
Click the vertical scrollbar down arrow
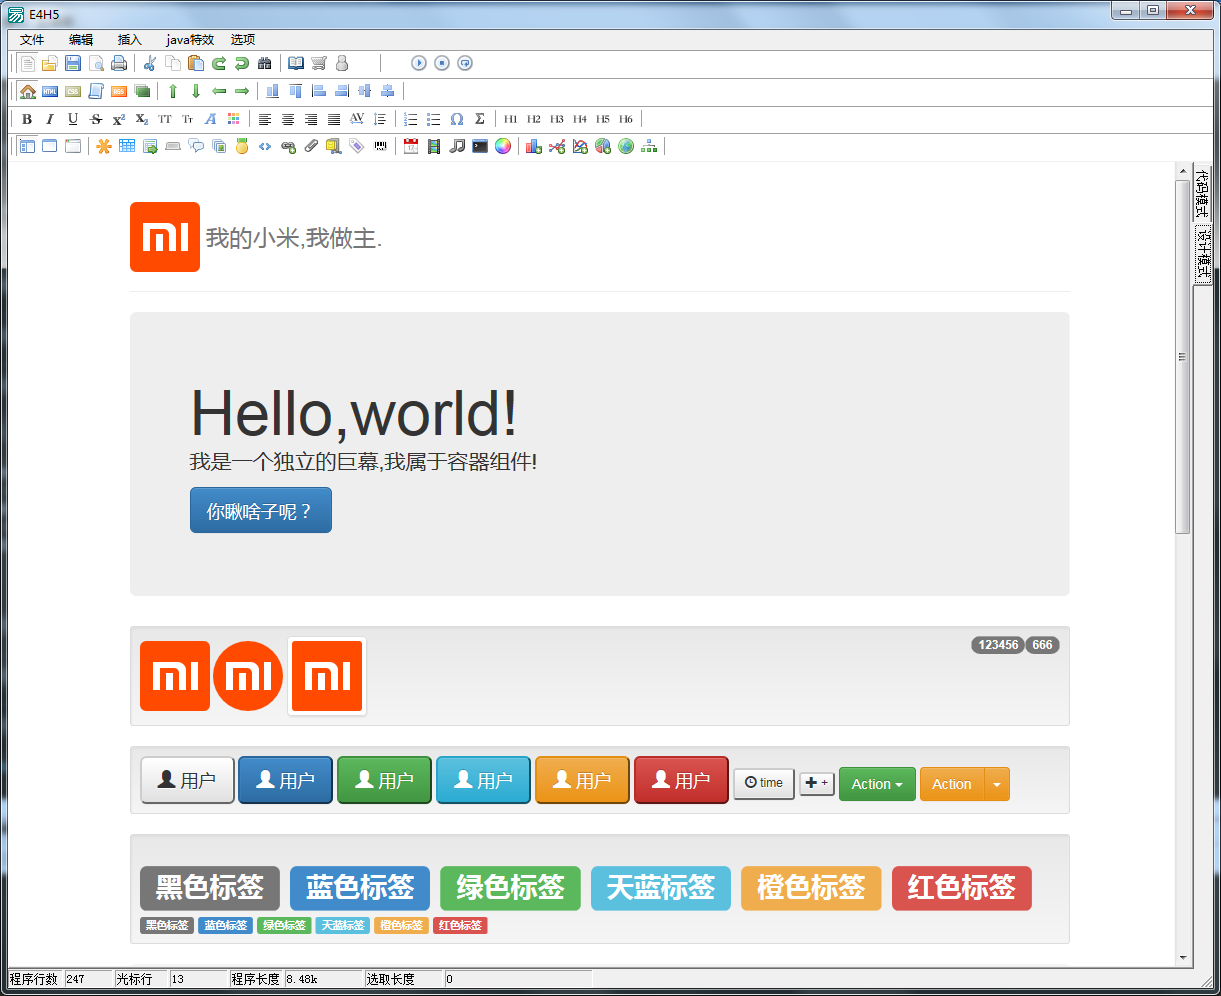pyautogui.click(x=1183, y=957)
